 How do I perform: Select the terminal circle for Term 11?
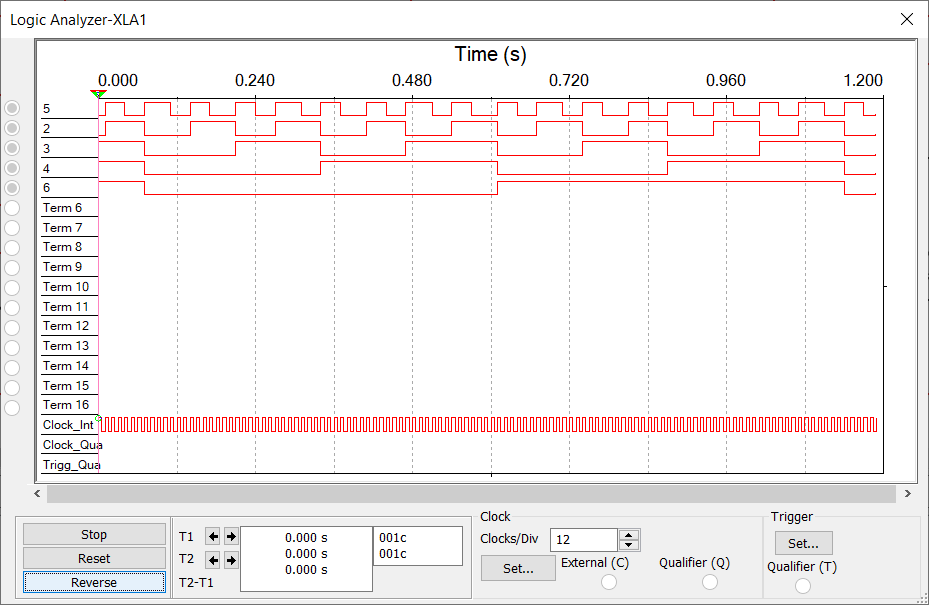tap(12, 308)
